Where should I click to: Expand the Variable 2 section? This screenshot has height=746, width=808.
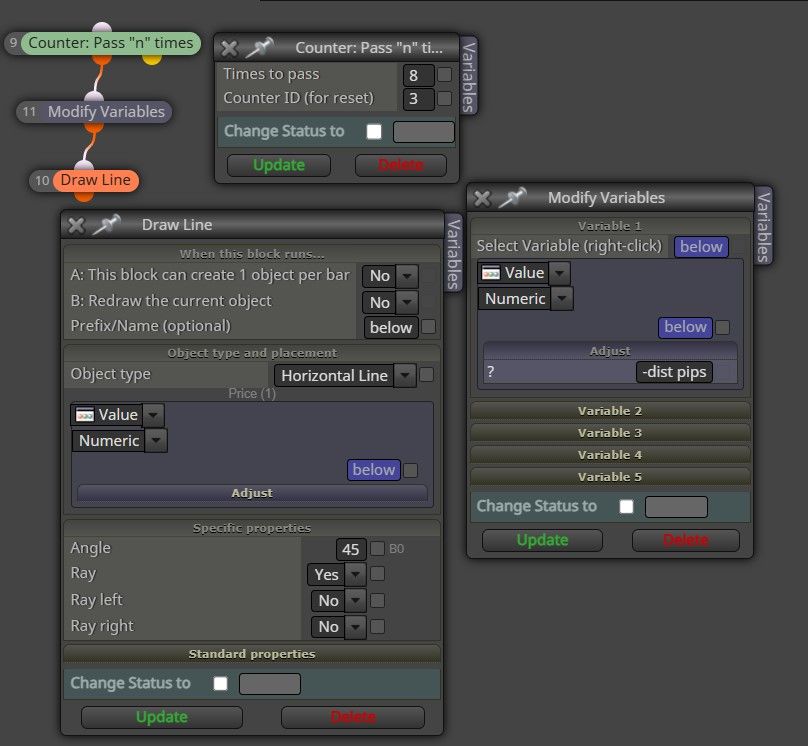pyautogui.click(x=610, y=411)
